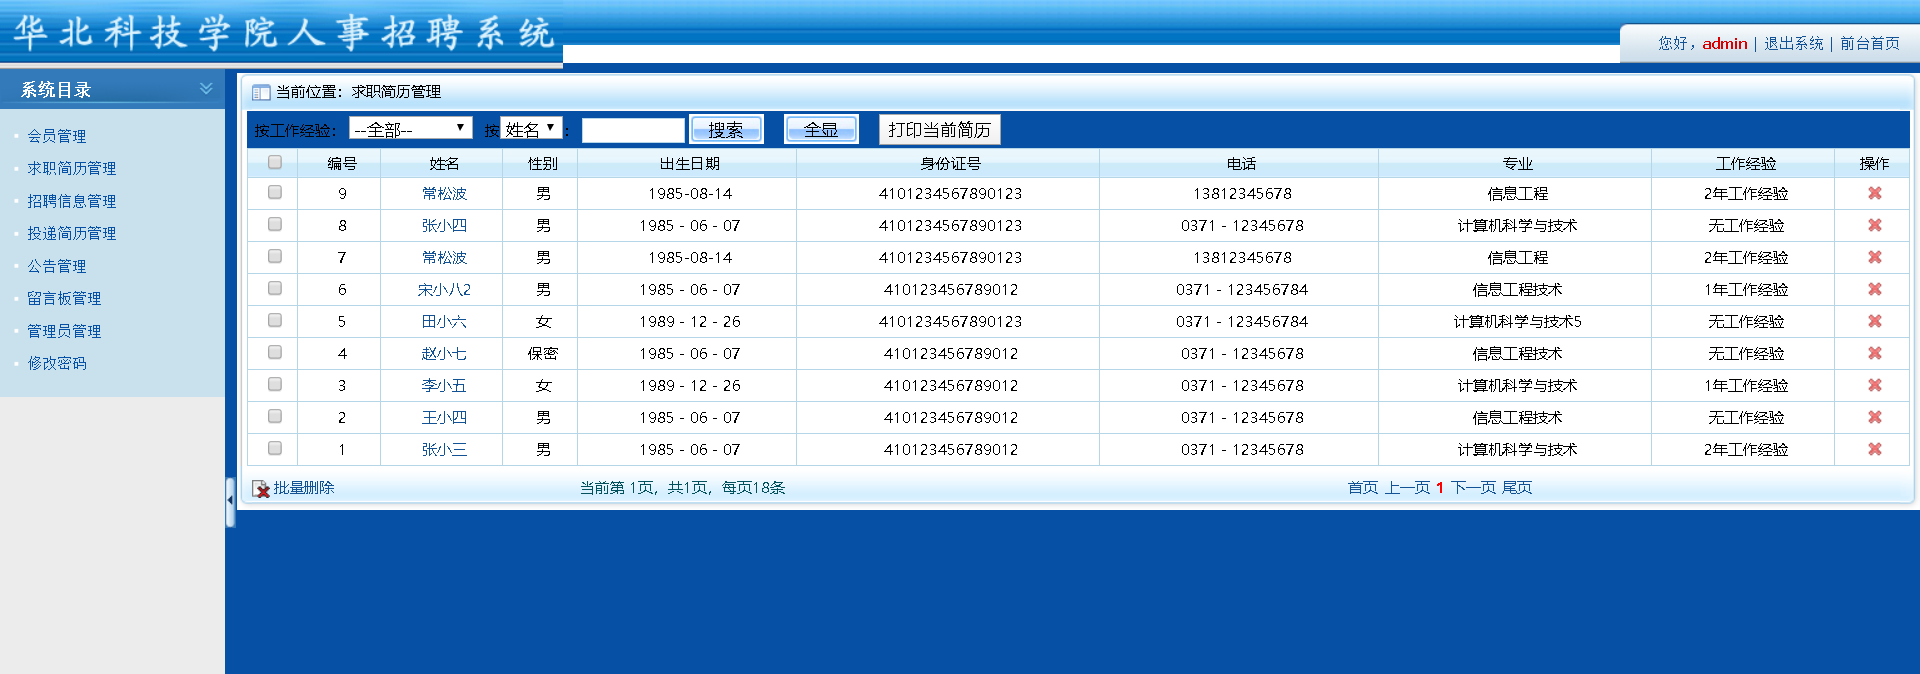Click 下一页 pagination link
The height and width of the screenshot is (674, 1920).
(1473, 488)
